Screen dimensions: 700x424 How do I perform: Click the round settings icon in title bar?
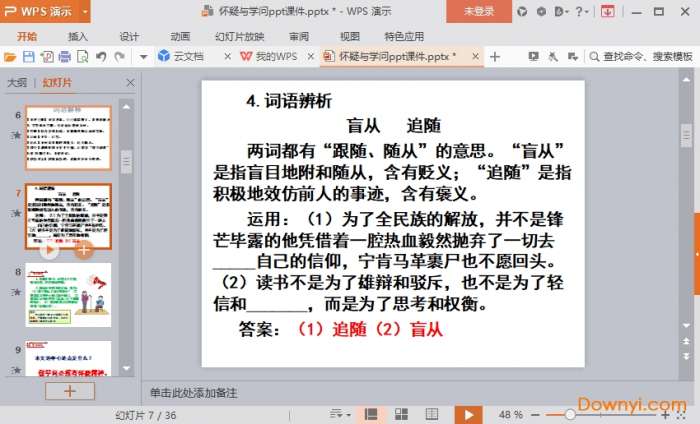pyautogui.click(x=541, y=12)
